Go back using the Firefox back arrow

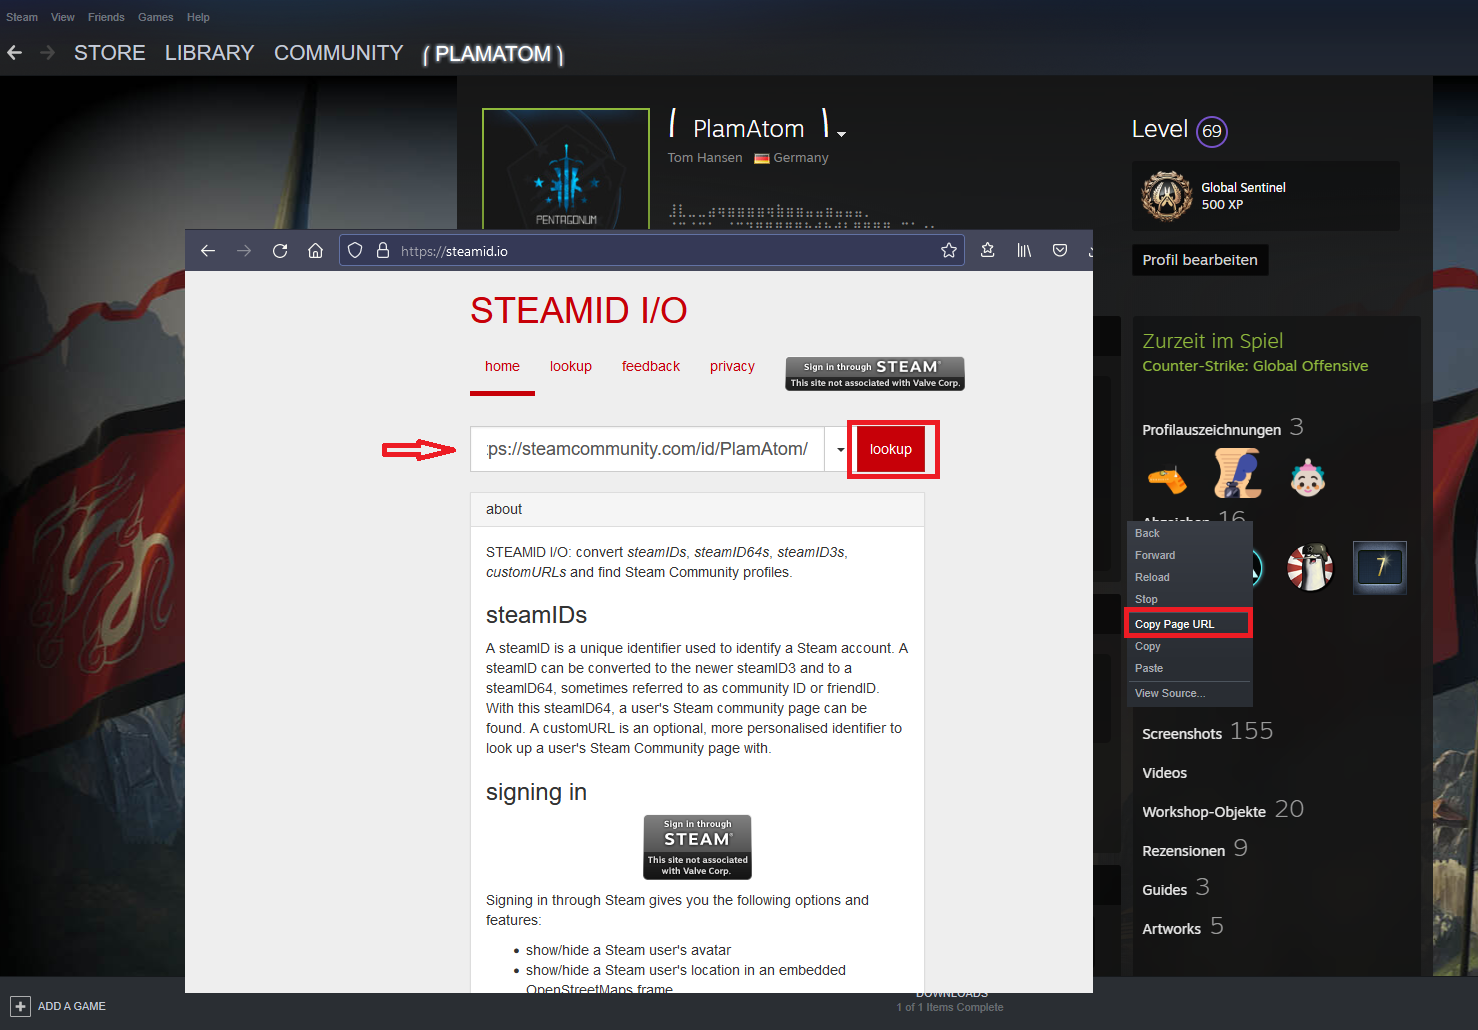click(208, 251)
